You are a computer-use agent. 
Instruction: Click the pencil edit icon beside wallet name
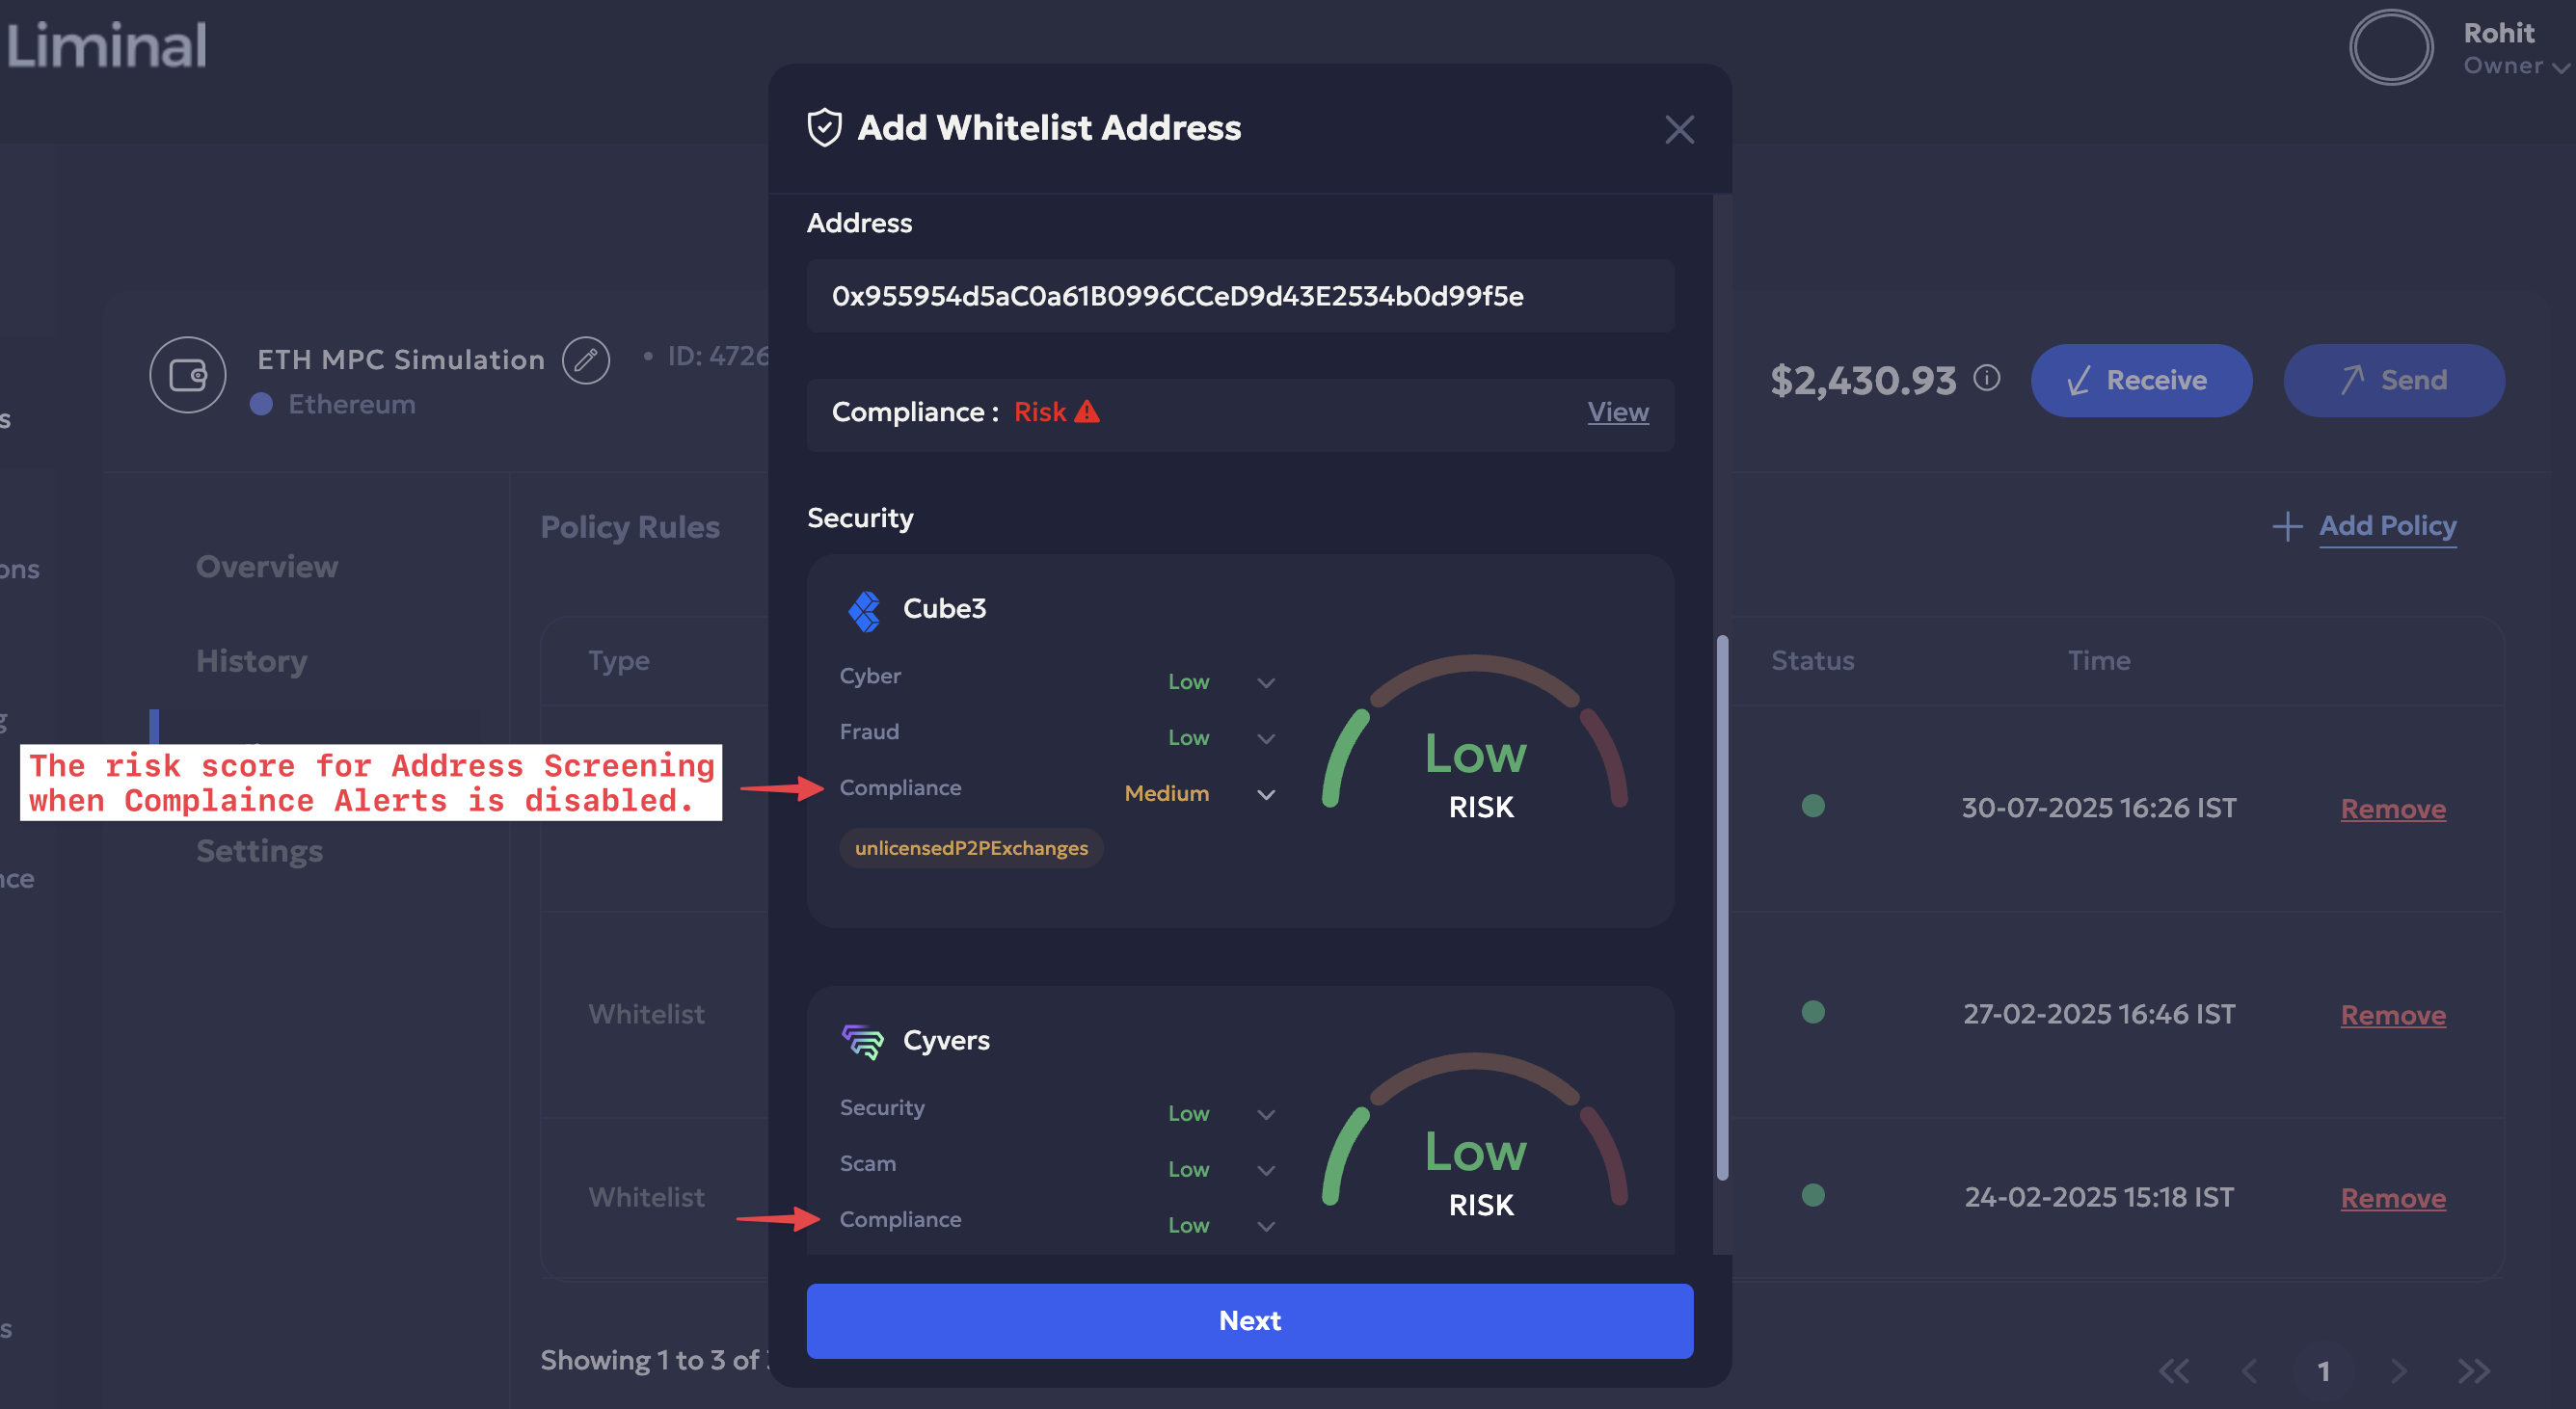(585, 360)
